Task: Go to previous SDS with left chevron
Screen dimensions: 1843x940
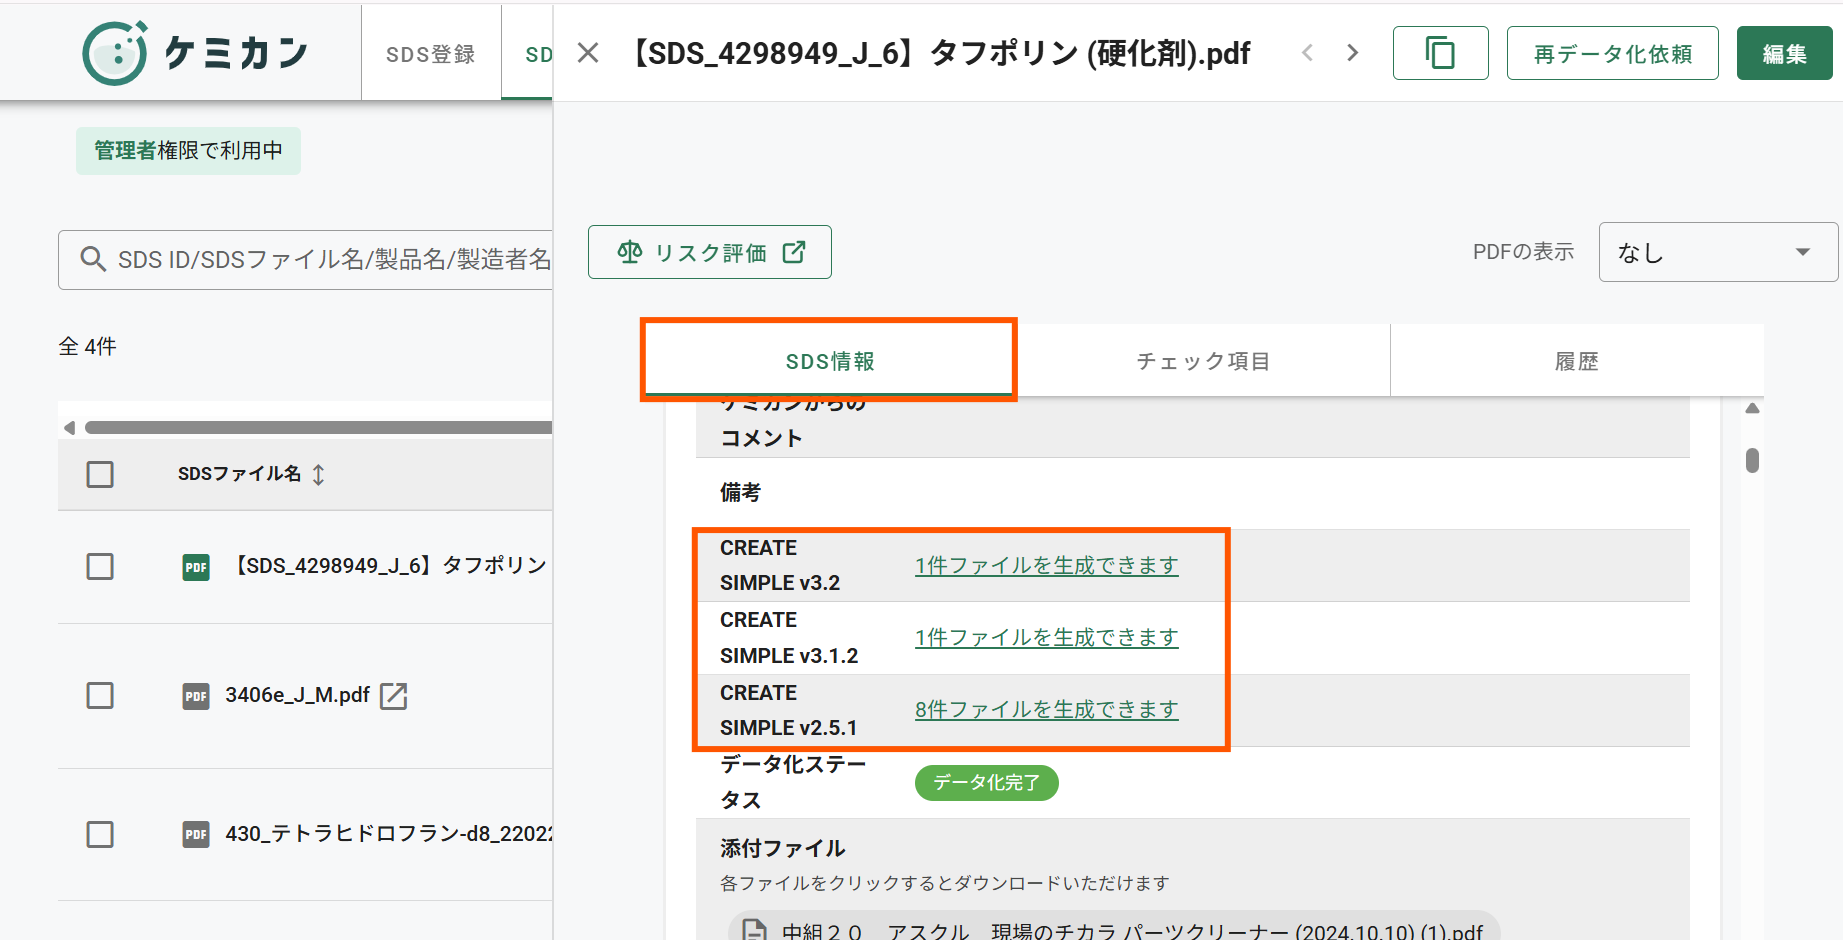Action: coord(1307,53)
